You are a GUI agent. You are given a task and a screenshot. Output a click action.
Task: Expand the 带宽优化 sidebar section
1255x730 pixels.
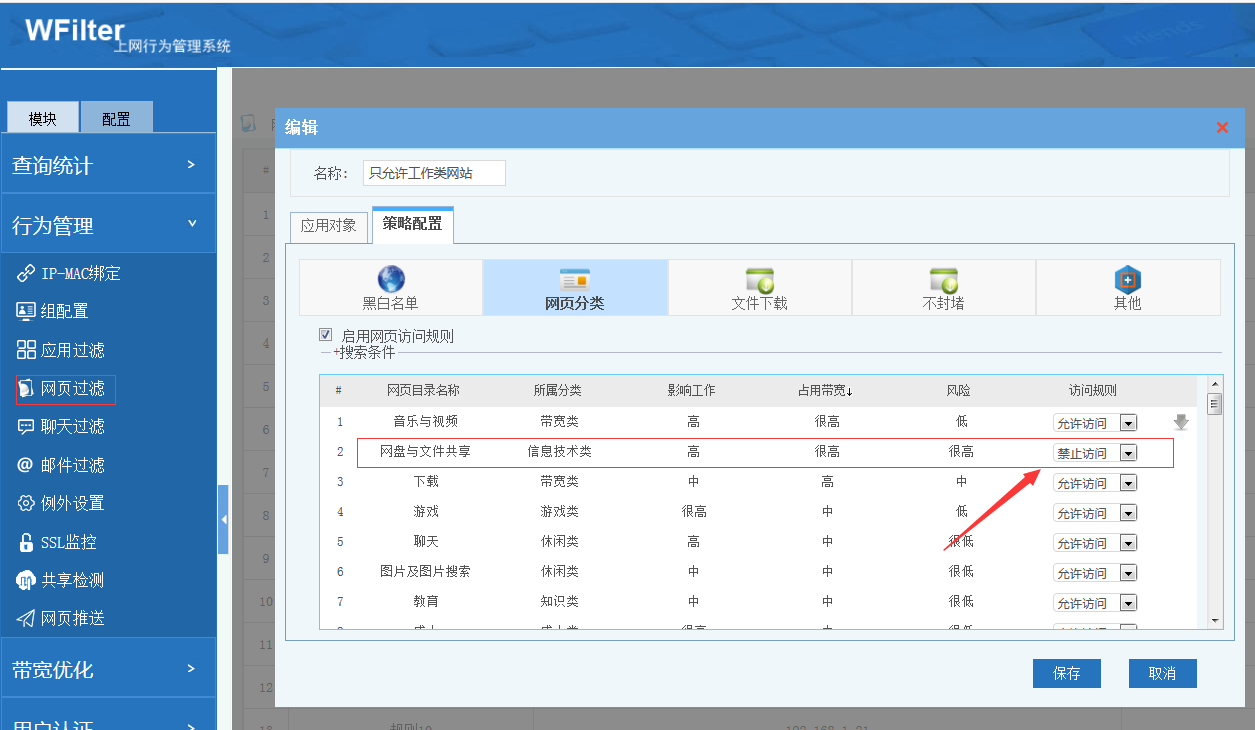(107, 669)
